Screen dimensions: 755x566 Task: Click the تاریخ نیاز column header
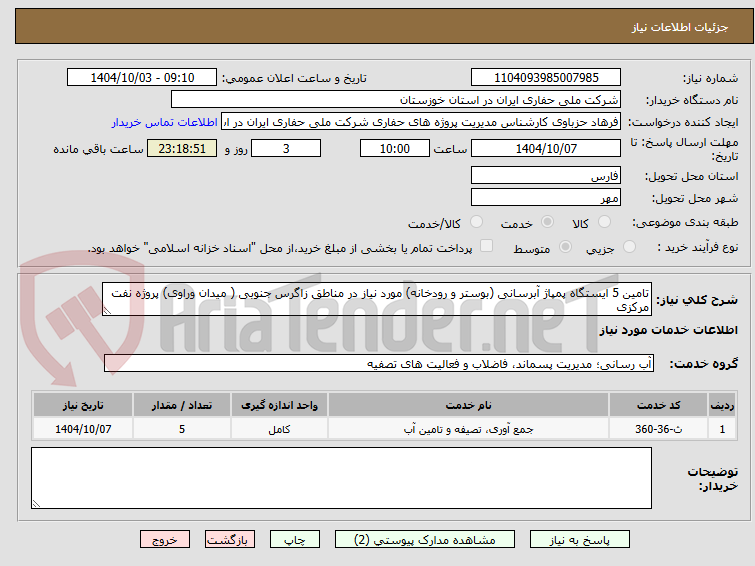(83, 405)
